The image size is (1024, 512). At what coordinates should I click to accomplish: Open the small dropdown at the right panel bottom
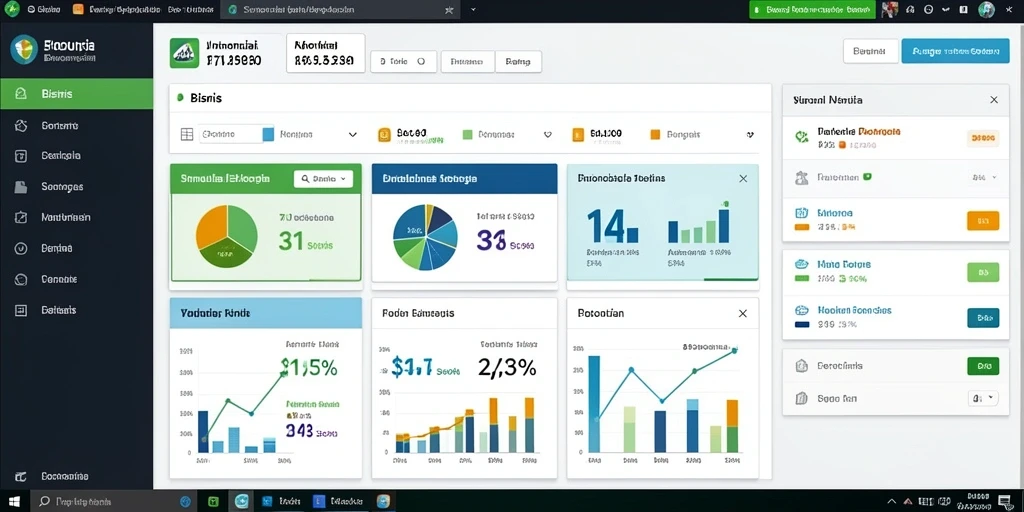(x=983, y=398)
